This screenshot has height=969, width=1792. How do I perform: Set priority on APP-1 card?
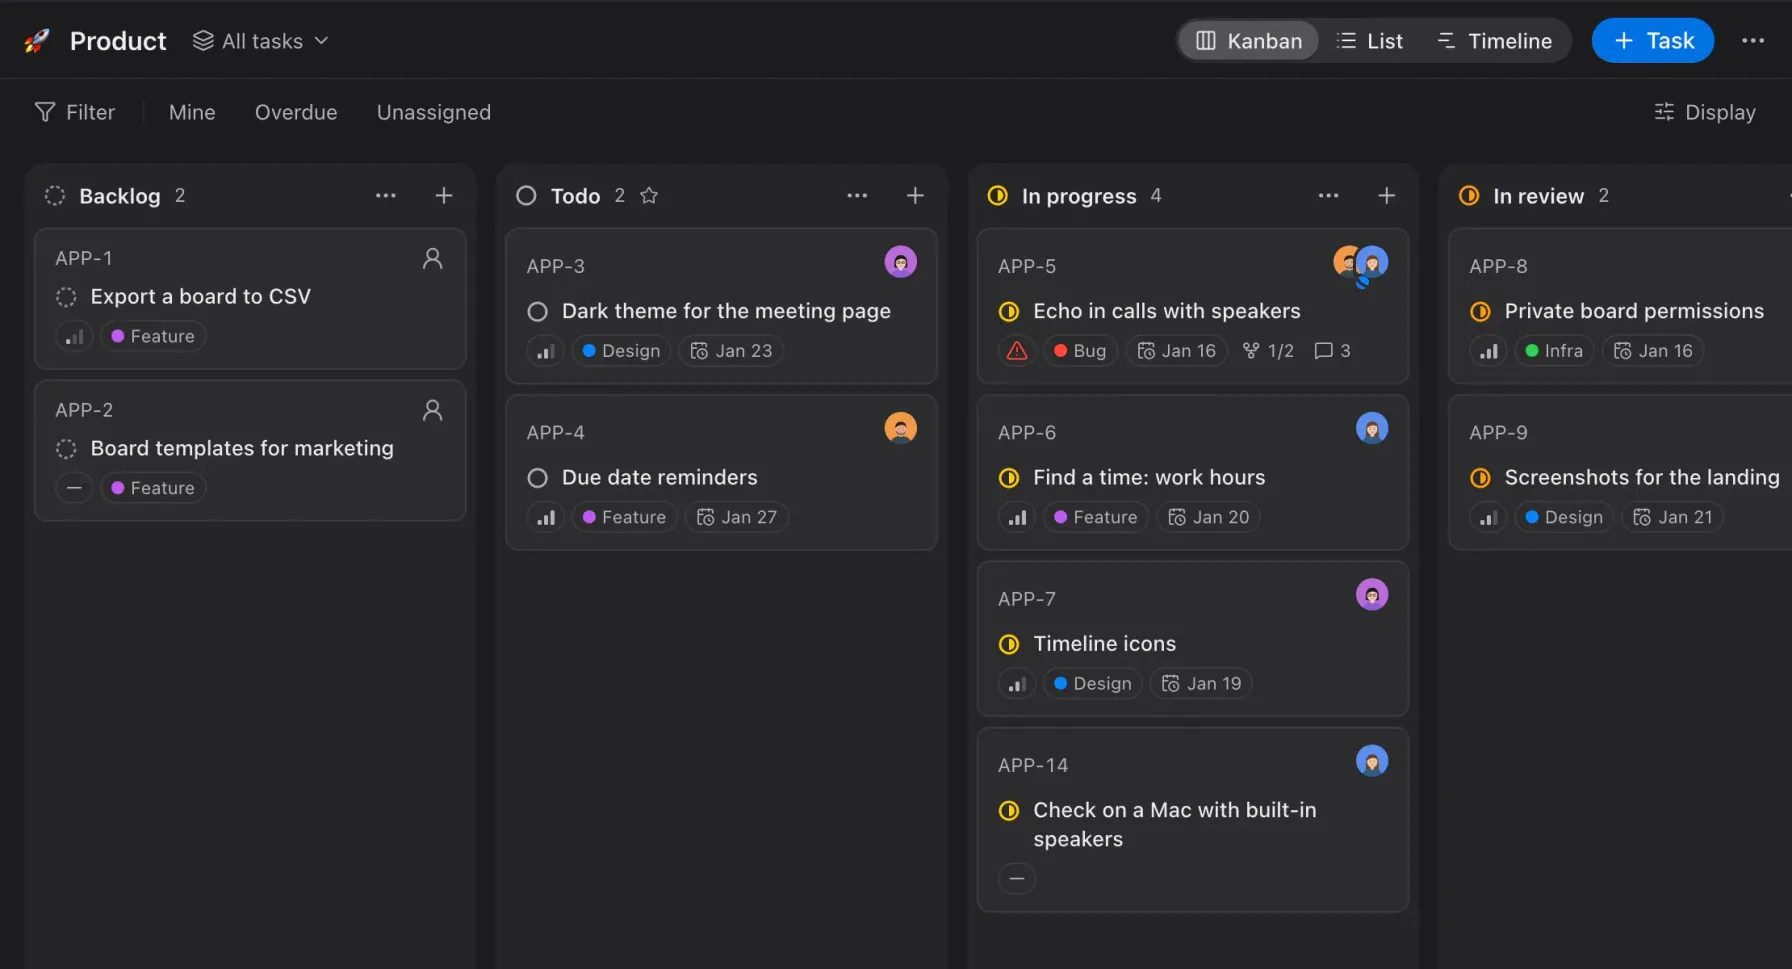point(74,337)
